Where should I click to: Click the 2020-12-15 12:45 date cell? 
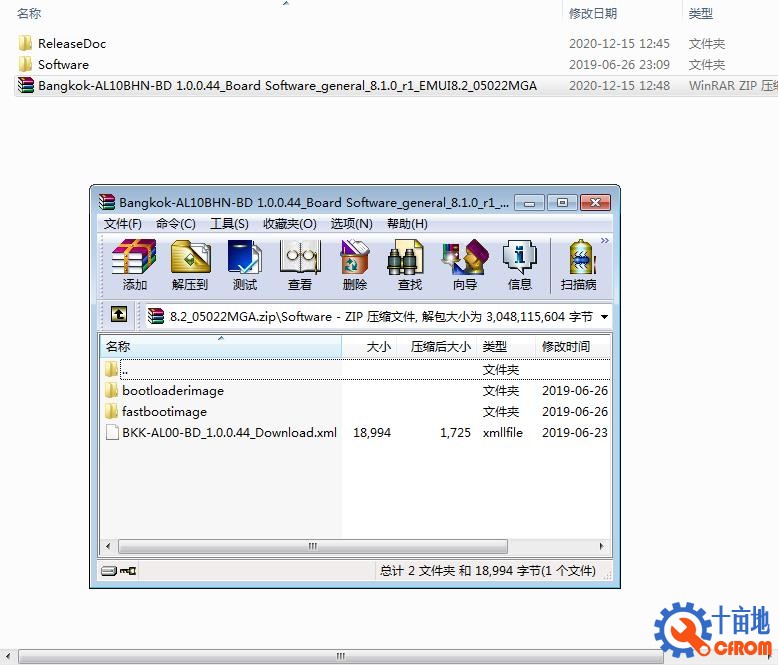[619, 44]
